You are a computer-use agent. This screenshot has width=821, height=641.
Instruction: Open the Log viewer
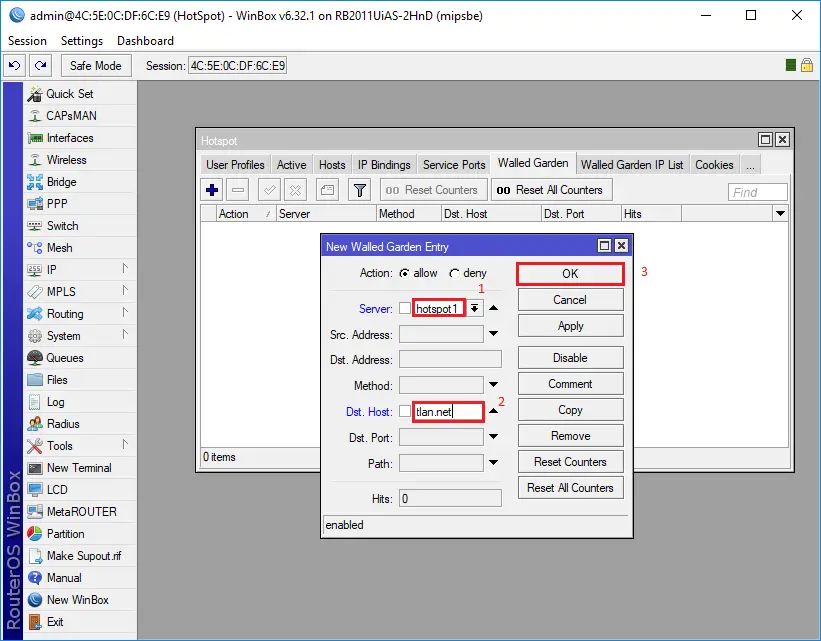coord(56,402)
